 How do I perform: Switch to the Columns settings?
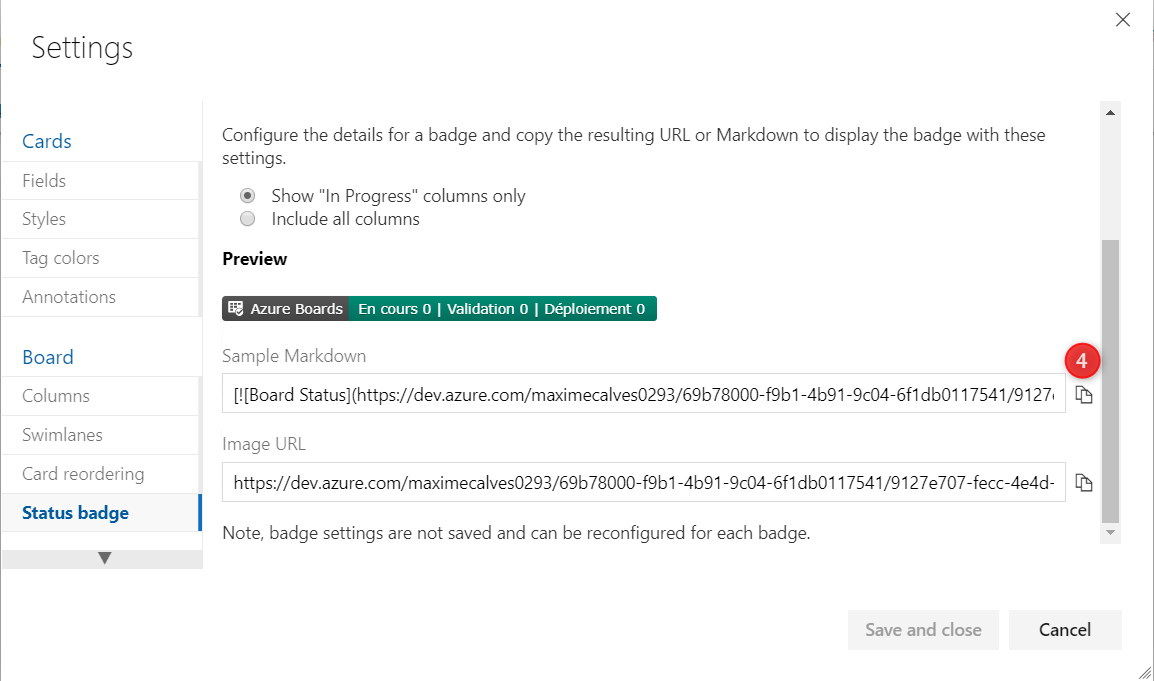(x=56, y=396)
